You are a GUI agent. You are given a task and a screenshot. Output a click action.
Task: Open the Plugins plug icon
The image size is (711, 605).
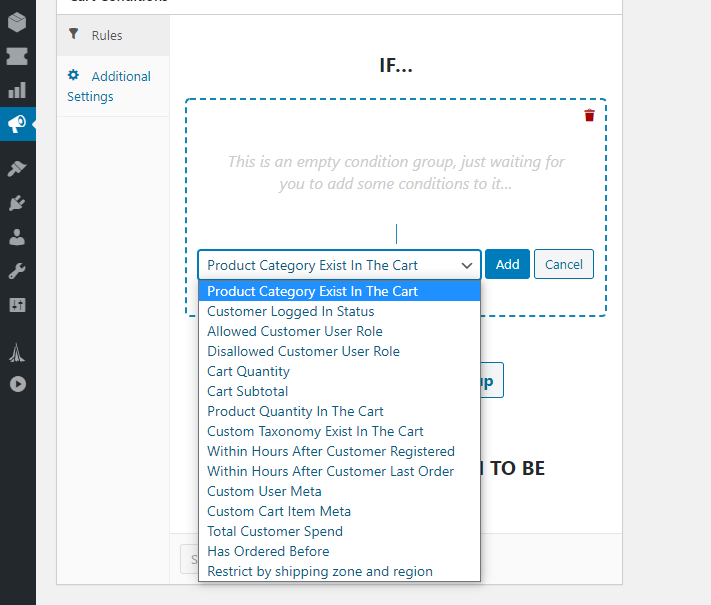[x=17, y=203]
